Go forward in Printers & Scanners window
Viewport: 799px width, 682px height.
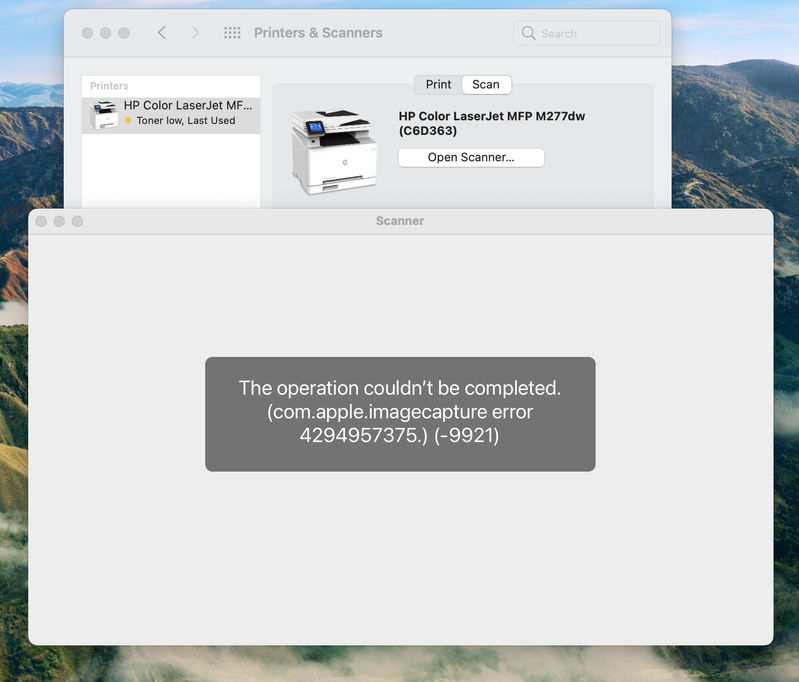[x=195, y=33]
